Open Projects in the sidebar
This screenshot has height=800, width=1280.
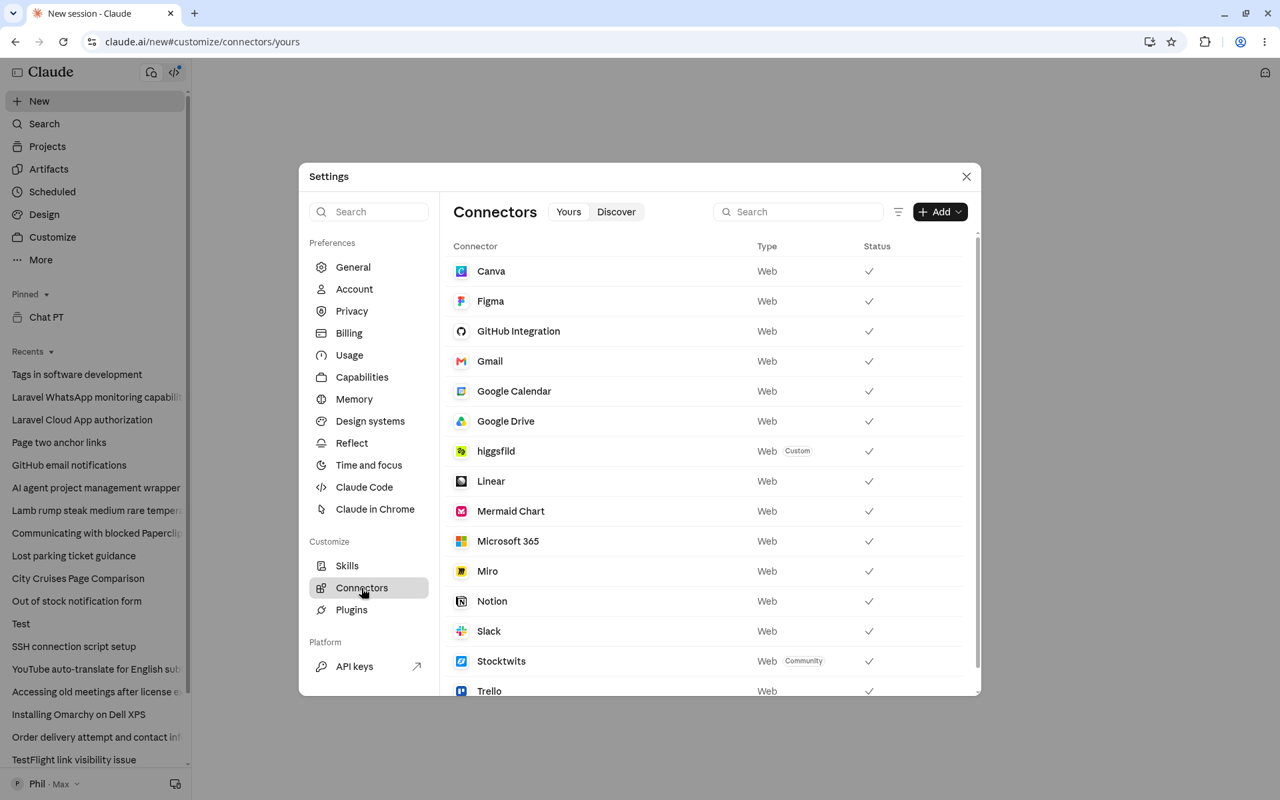[95, 147]
